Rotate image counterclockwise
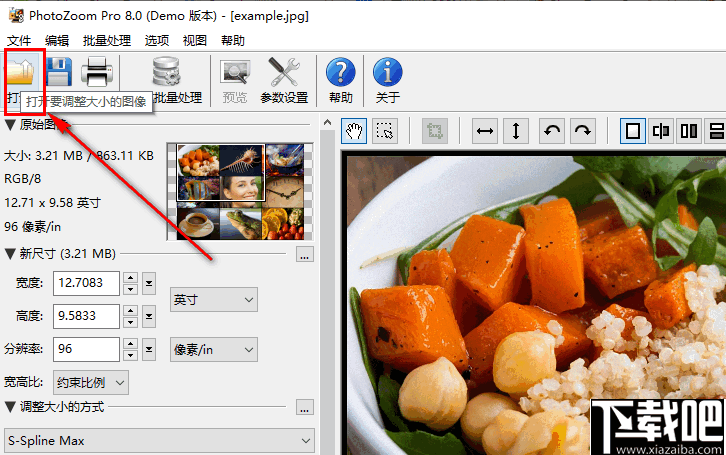This screenshot has width=726, height=455. [x=552, y=131]
